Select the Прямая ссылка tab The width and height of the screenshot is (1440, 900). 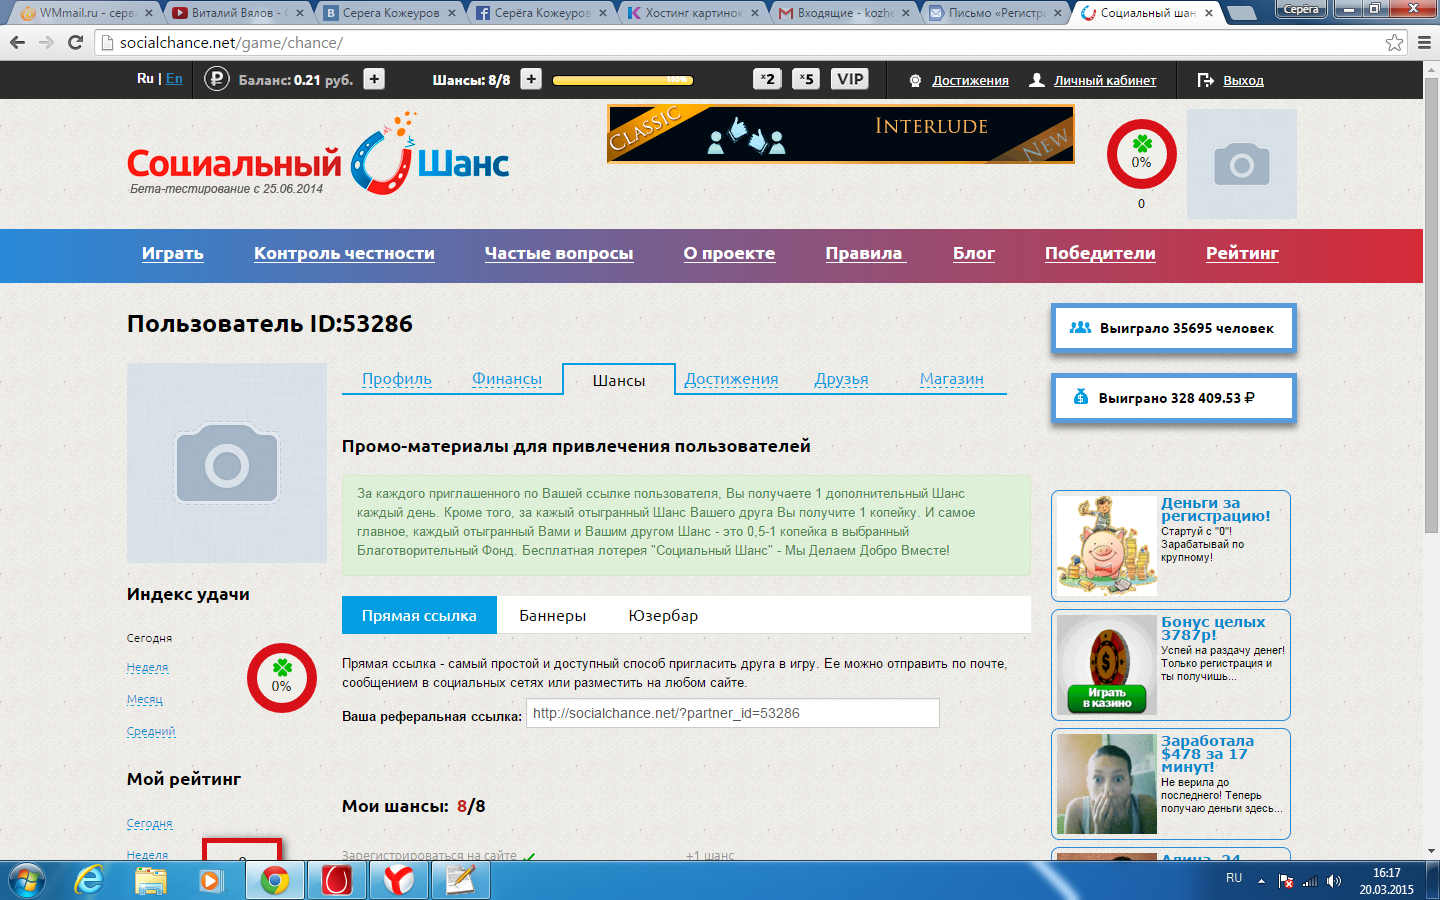[x=419, y=615]
